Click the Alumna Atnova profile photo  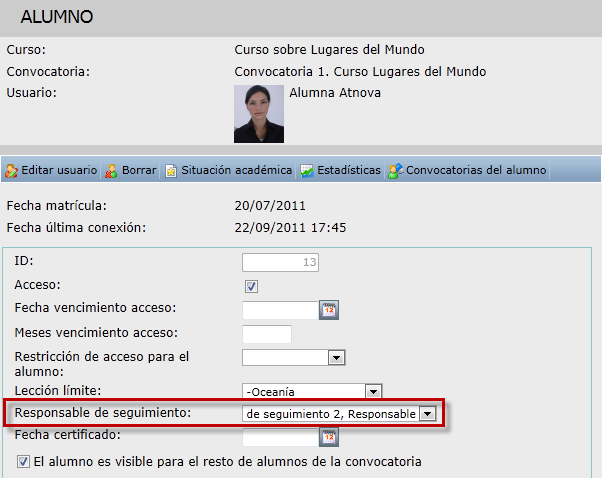(x=259, y=114)
